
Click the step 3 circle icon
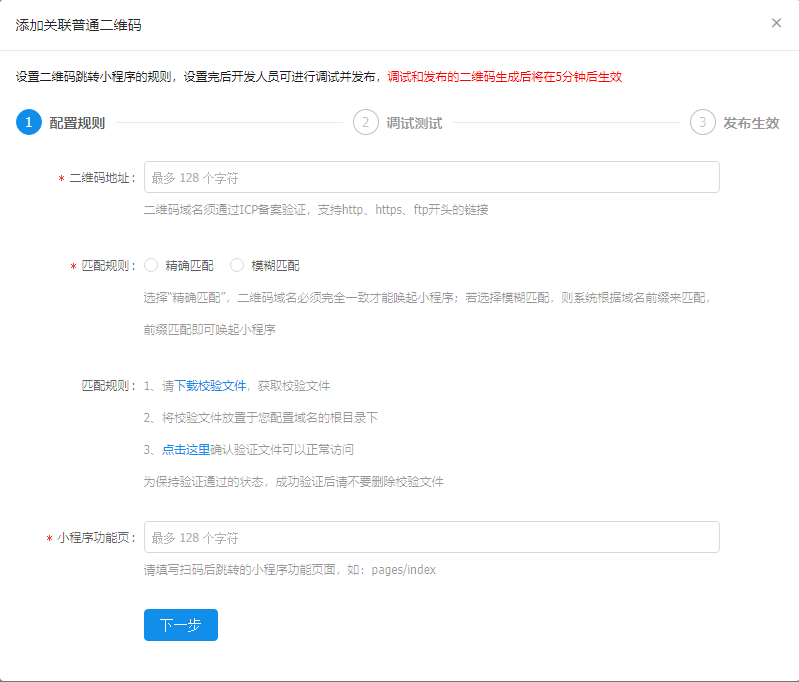point(702,123)
